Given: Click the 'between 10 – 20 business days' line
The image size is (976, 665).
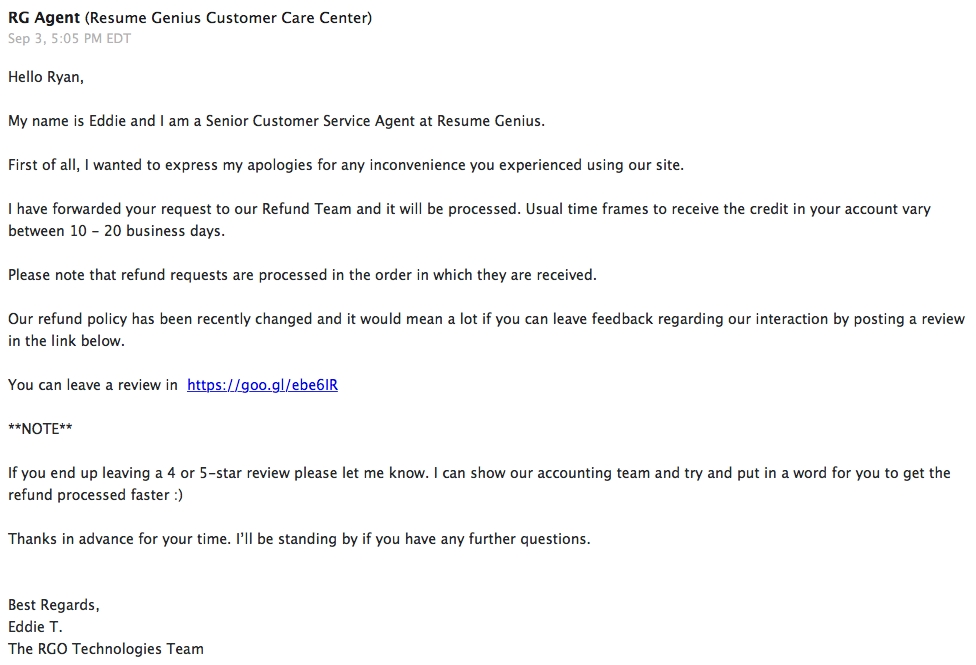Looking at the screenshot, I should coord(116,231).
